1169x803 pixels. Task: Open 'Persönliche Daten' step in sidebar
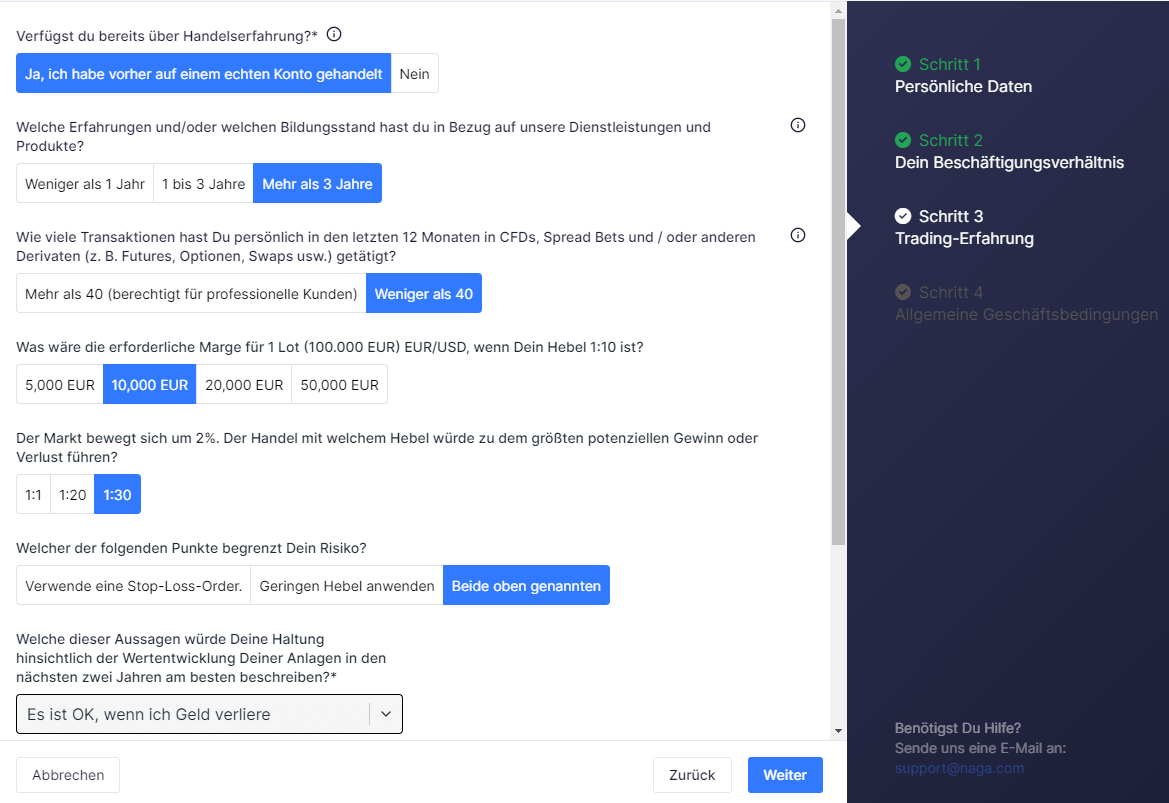pos(963,87)
